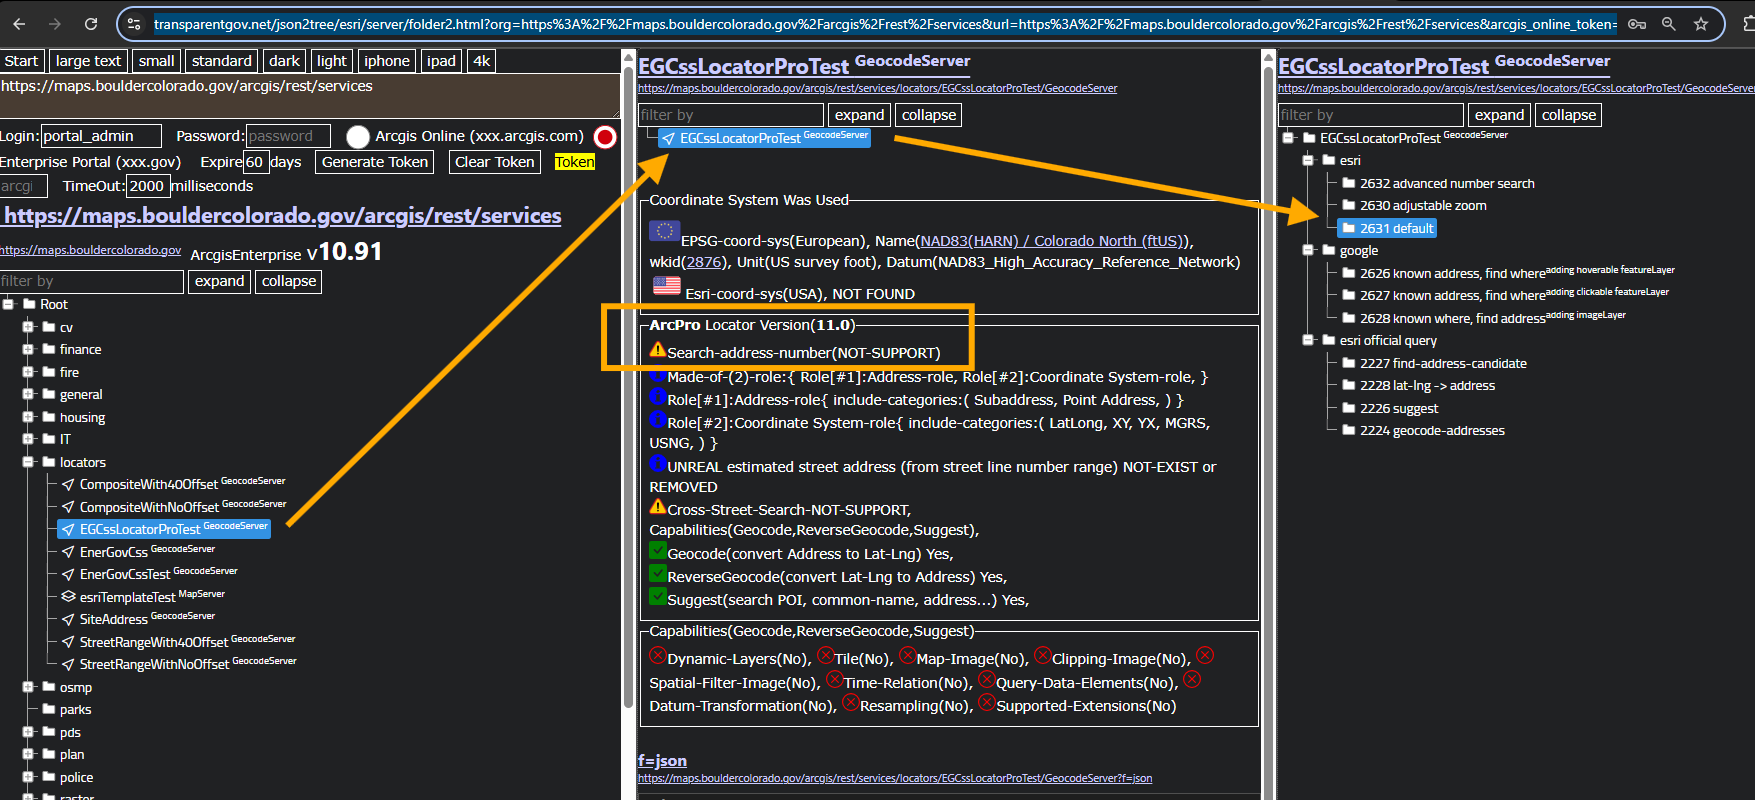Viewport: 1755px width, 800px height.
Task: Select the Arcgis Online white radio button
Action: pos(358,136)
